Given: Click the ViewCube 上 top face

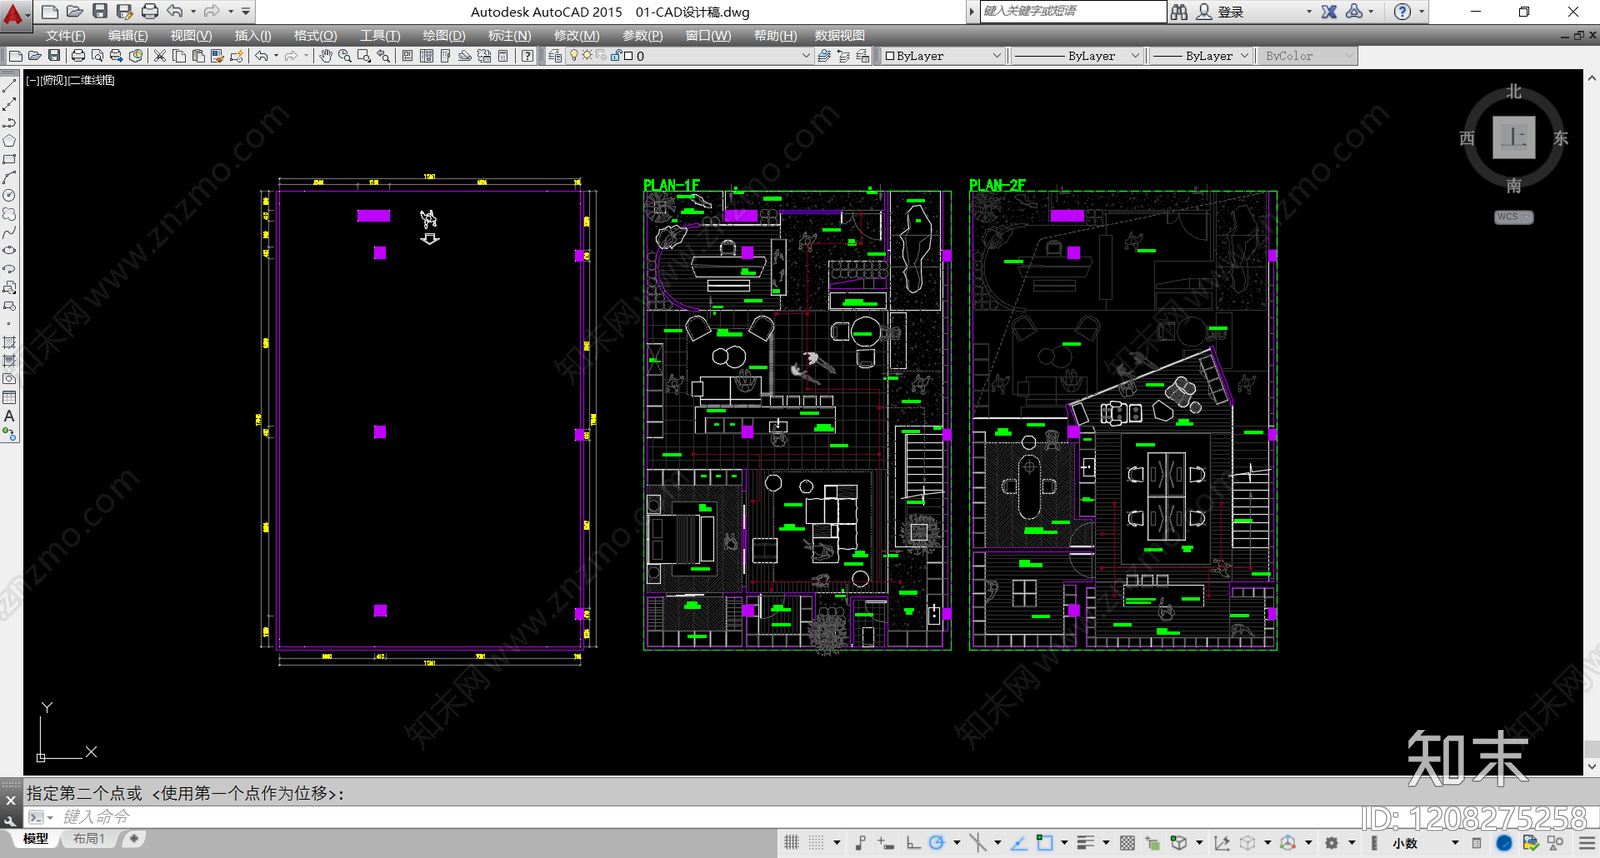Looking at the screenshot, I should point(1514,137).
